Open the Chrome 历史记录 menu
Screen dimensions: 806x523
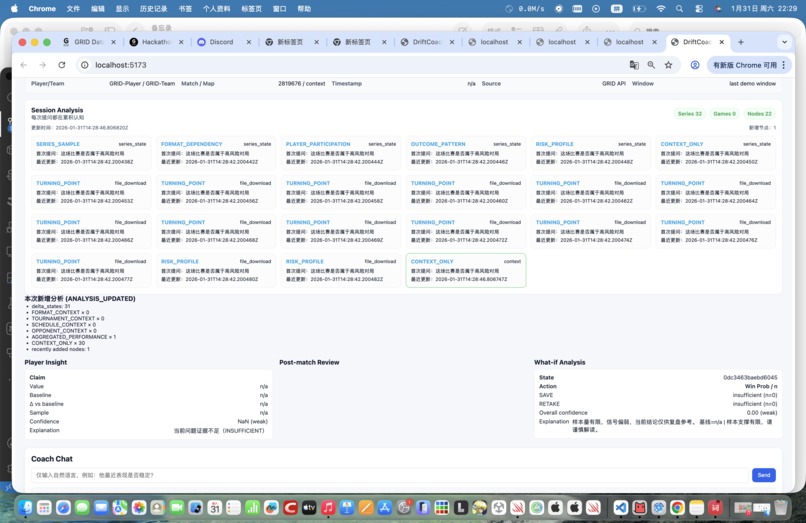pos(153,9)
